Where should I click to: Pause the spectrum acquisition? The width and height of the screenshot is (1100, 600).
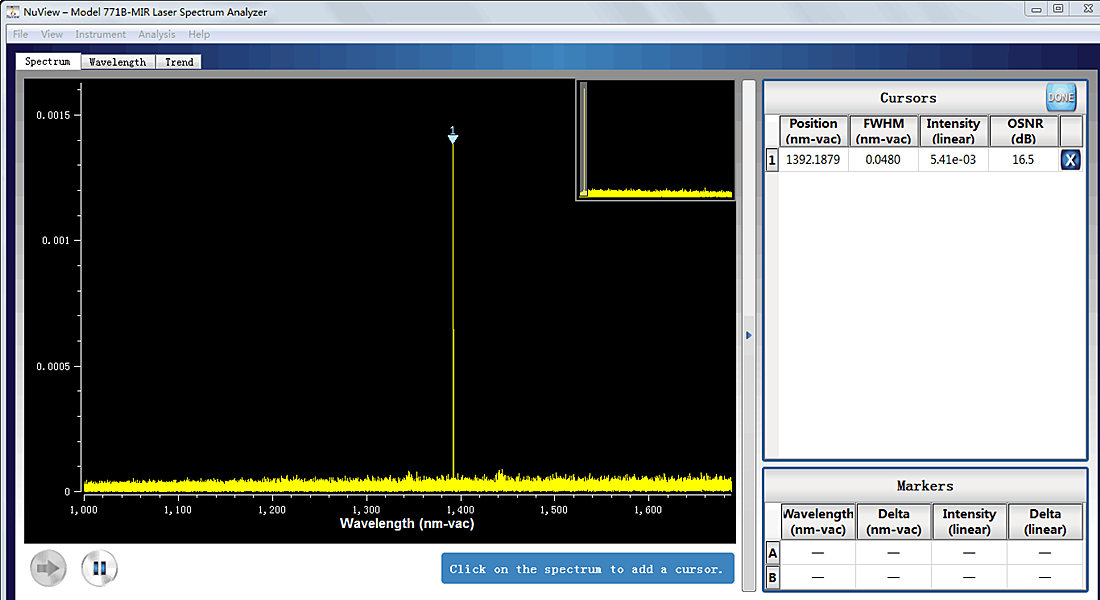click(99, 569)
